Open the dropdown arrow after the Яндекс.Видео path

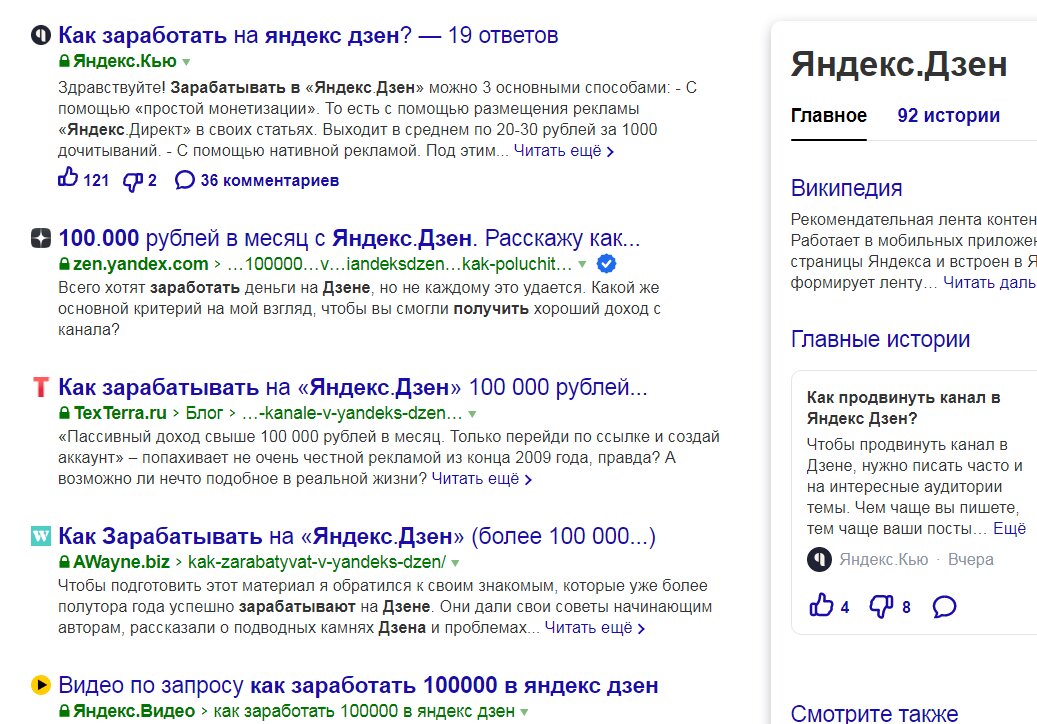pyautogui.click(x=524, y=712)
